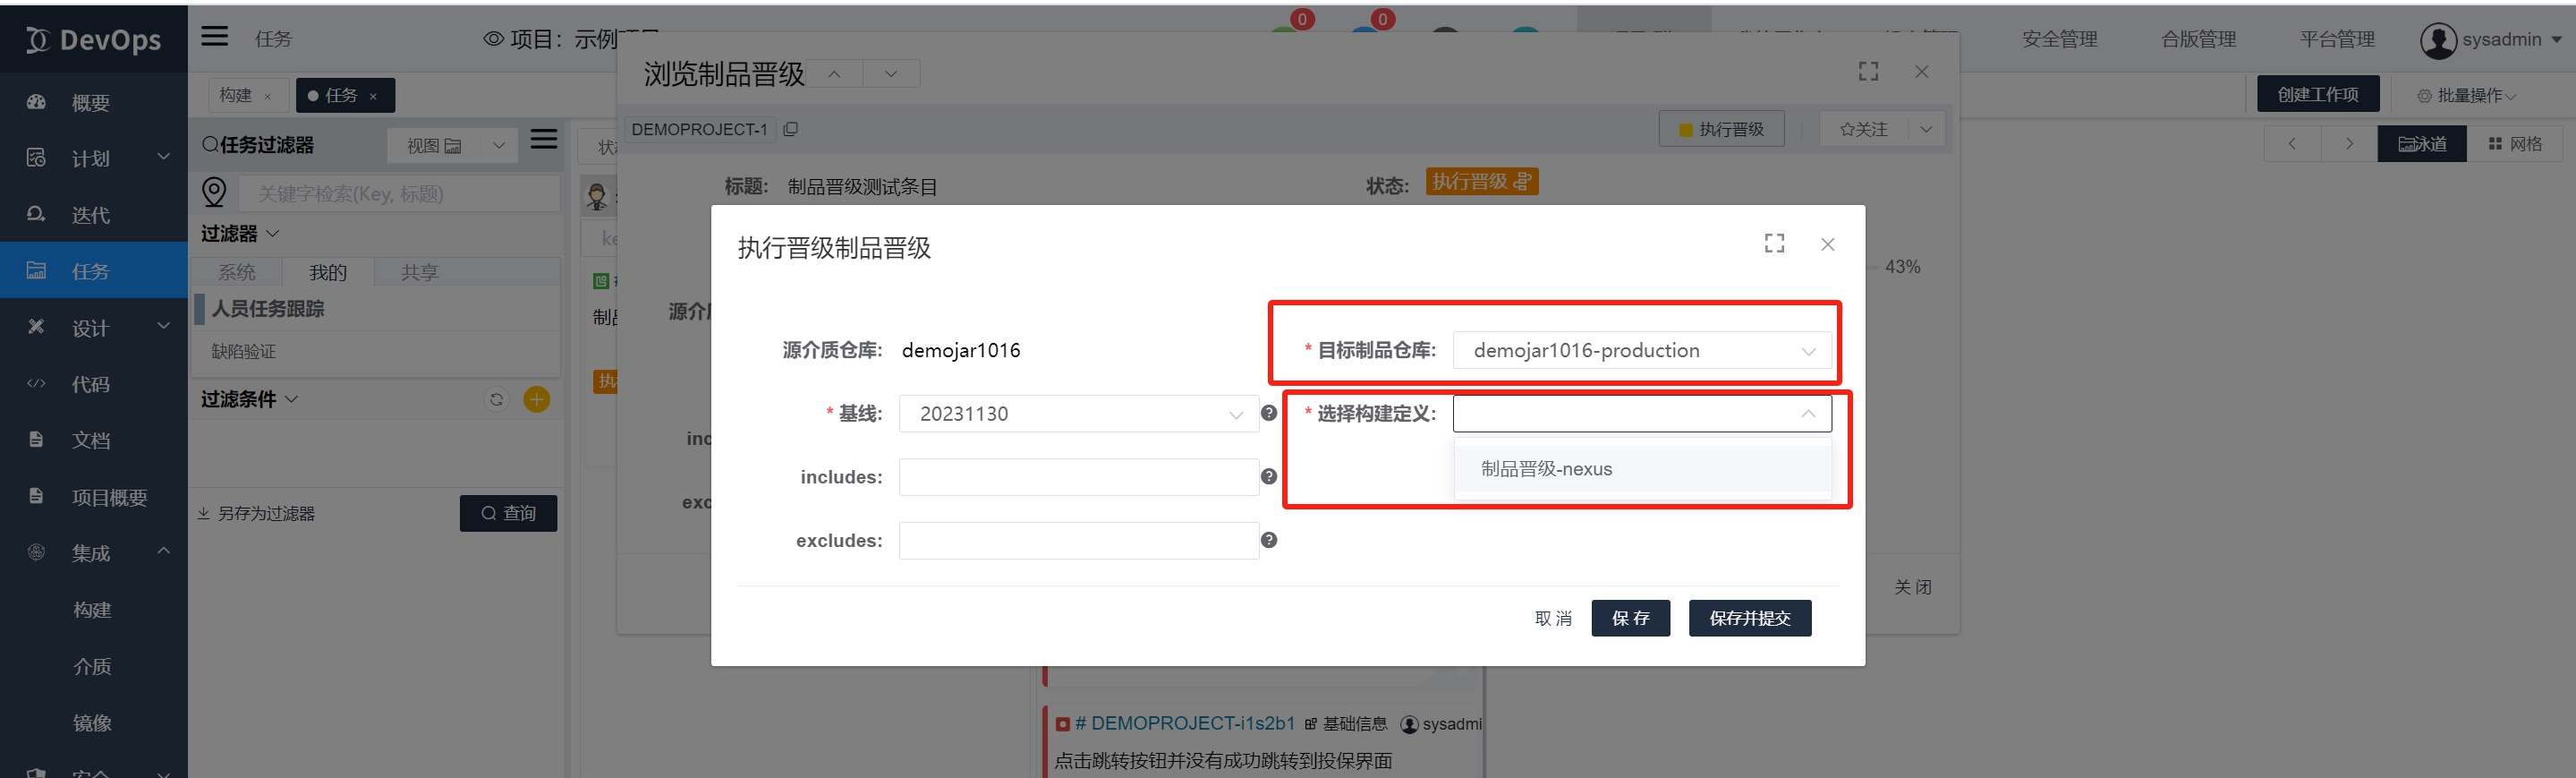
Task: Click the 取消 button in dialog
Action: click(1552, 618)
